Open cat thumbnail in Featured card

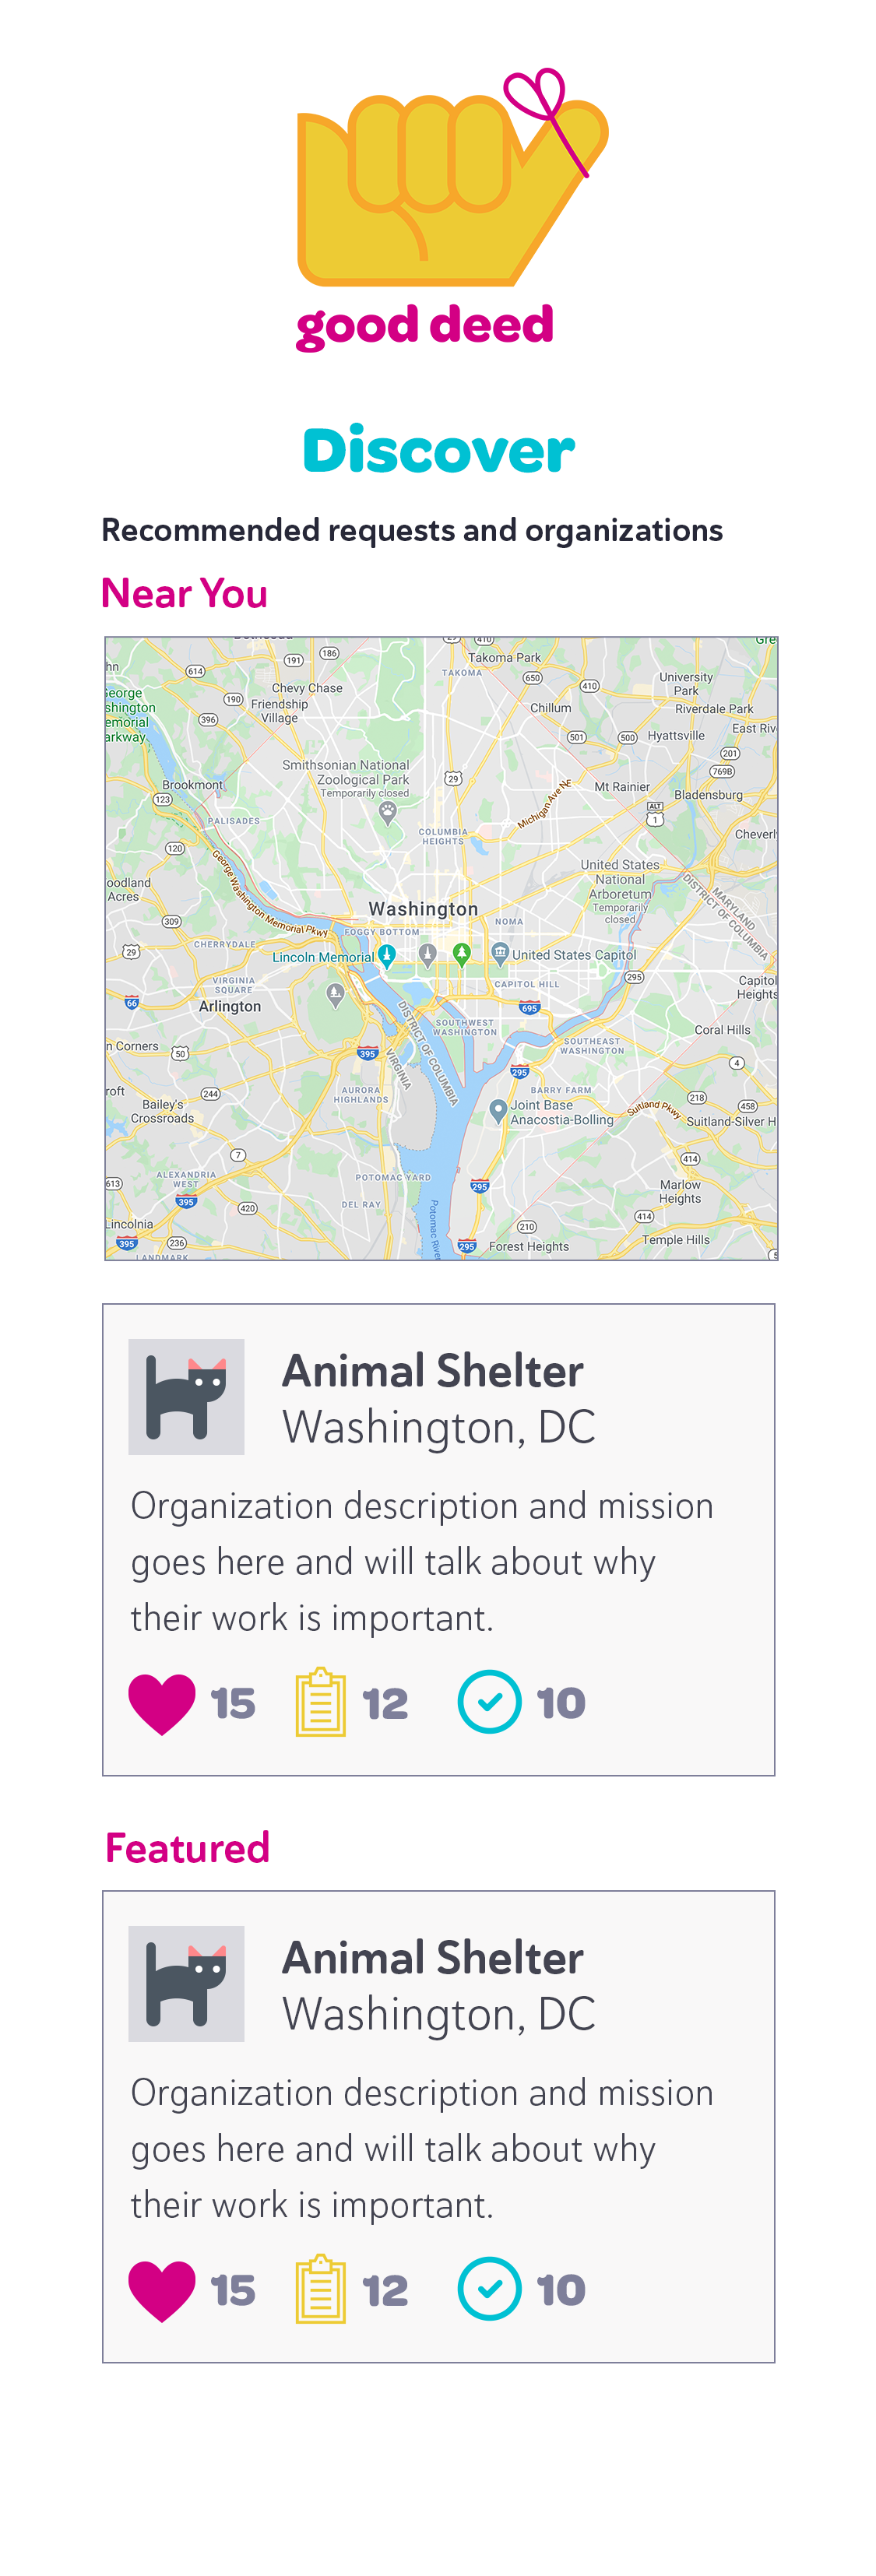[x=186, y=1984]
